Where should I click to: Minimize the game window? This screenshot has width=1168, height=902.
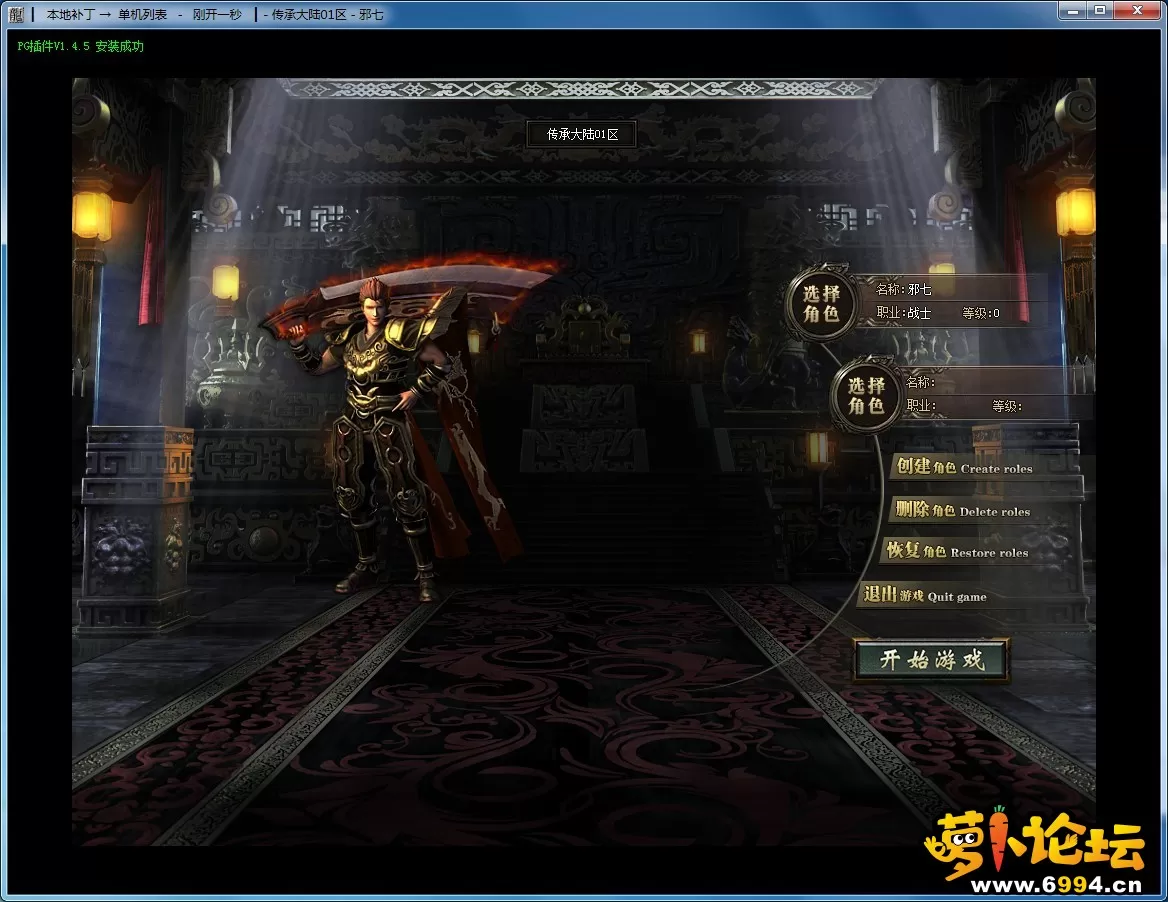tap(1073, 10)
